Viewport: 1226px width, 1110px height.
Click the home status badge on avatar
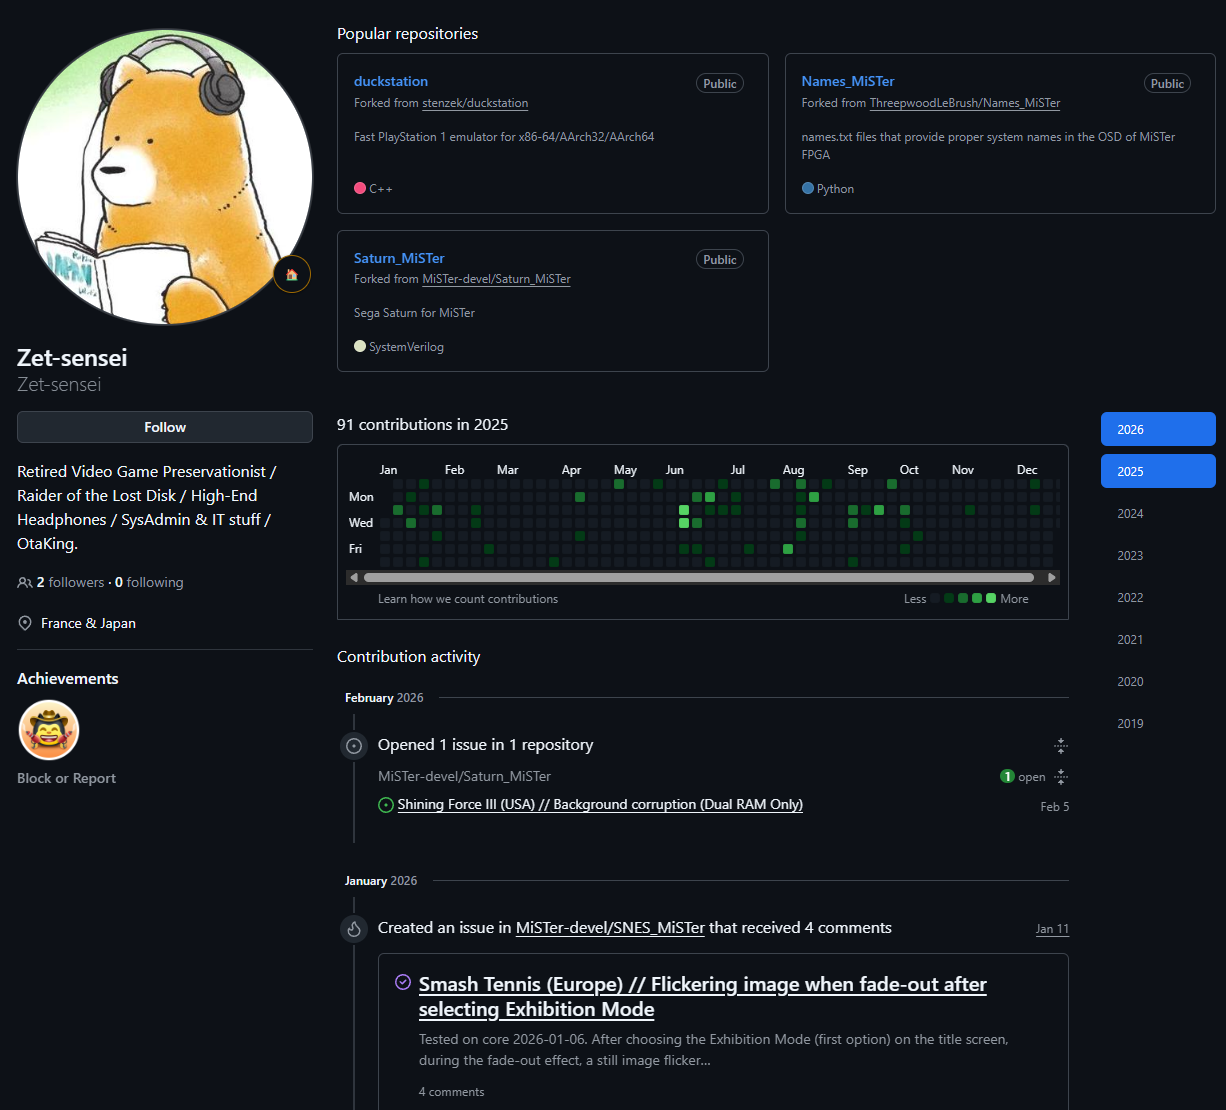click(x=292, y=274)
